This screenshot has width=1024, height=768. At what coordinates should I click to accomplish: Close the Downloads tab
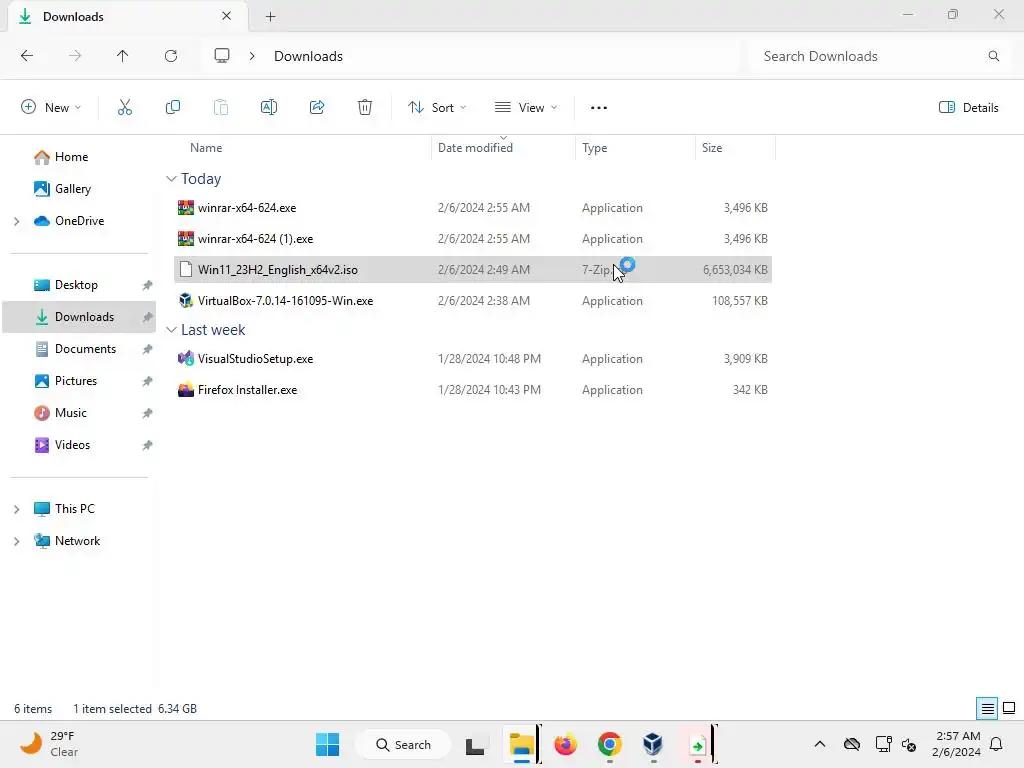[226, 16]
